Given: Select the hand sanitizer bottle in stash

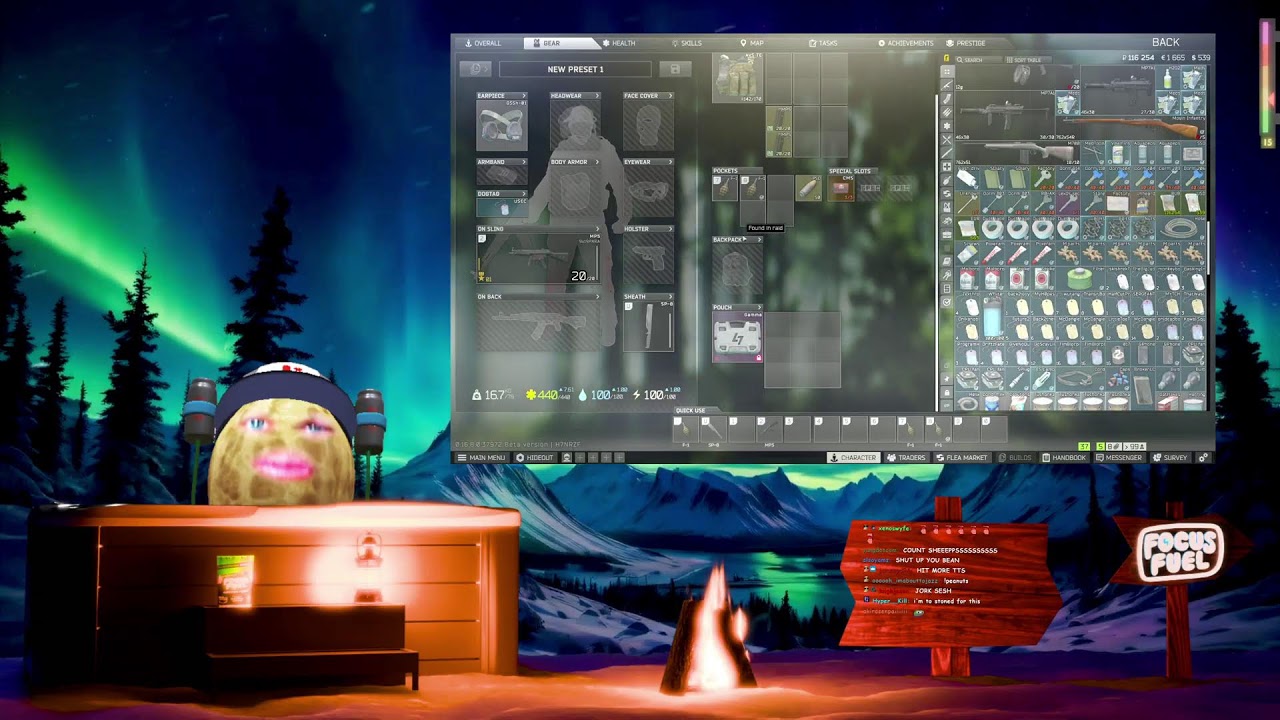Looking at the screenshot, I should coord(1167,78).
